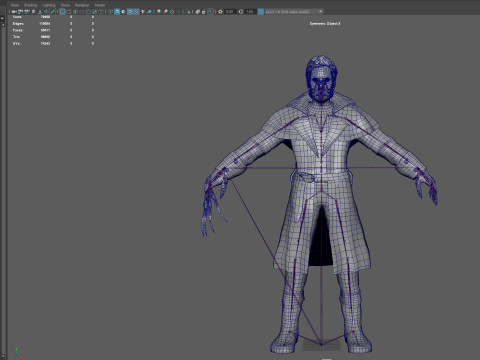Click the Safe Title icon

tap(101, 12)
